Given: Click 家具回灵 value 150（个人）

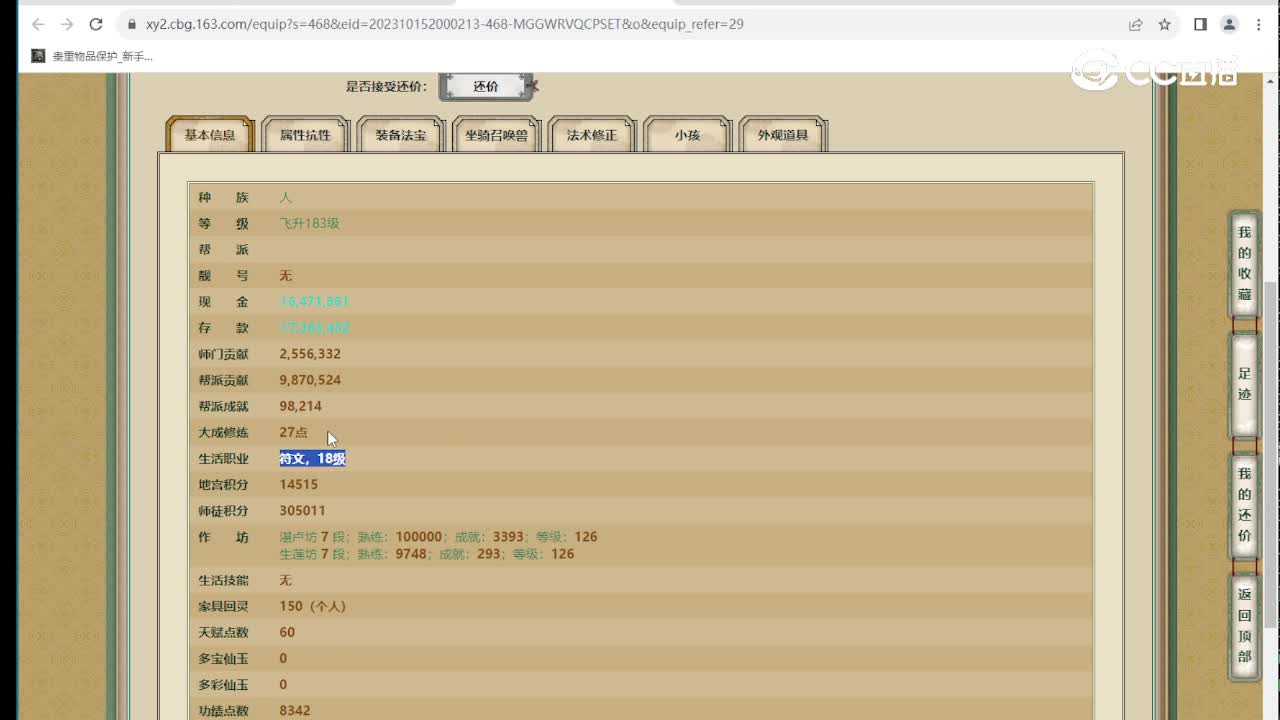Looking at the screenshot, I should tap(313, 606).
